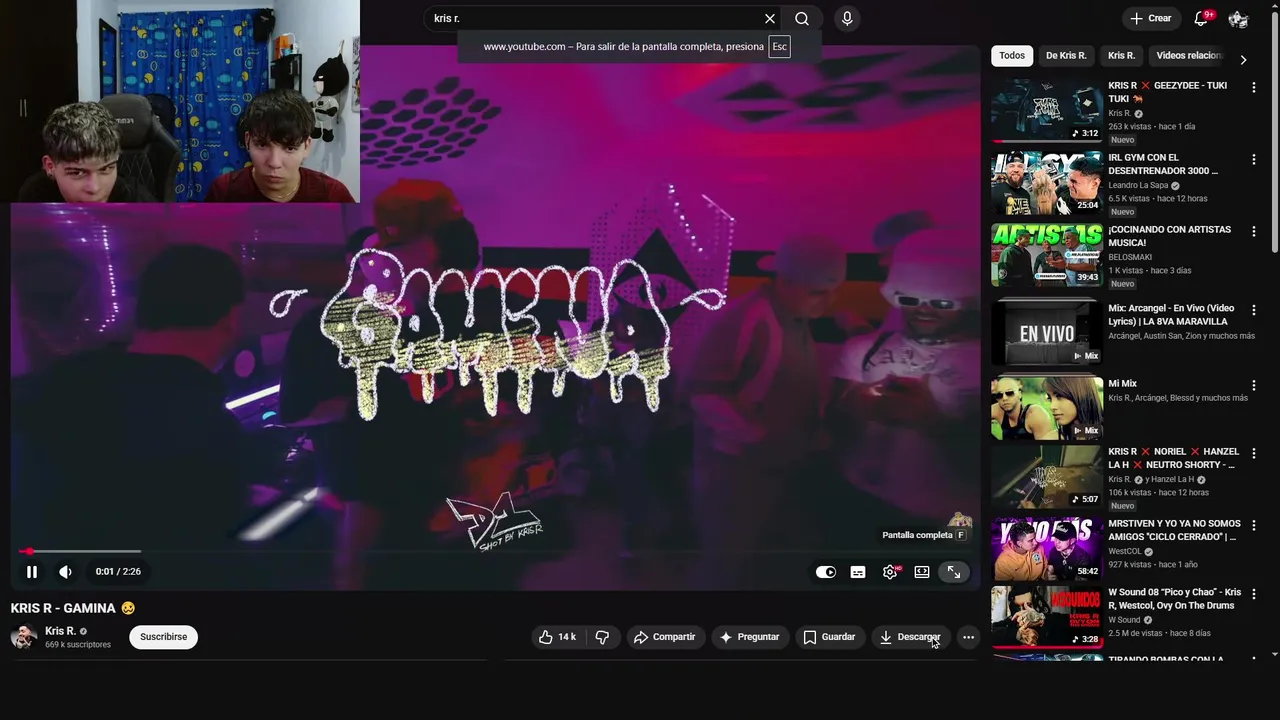Click the Descargar button
1280x720 pixels.
click(910, 637)
